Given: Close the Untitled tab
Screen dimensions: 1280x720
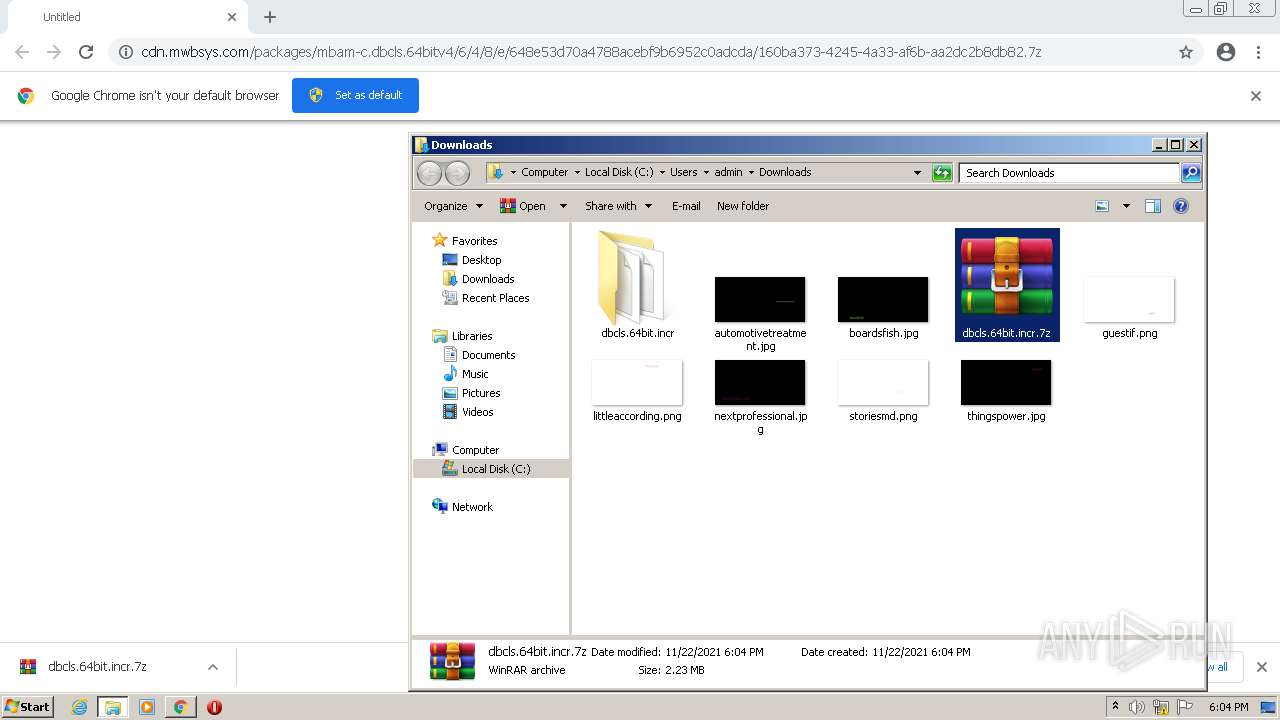Looking at the screenshot, I should (x=232, y=17).
